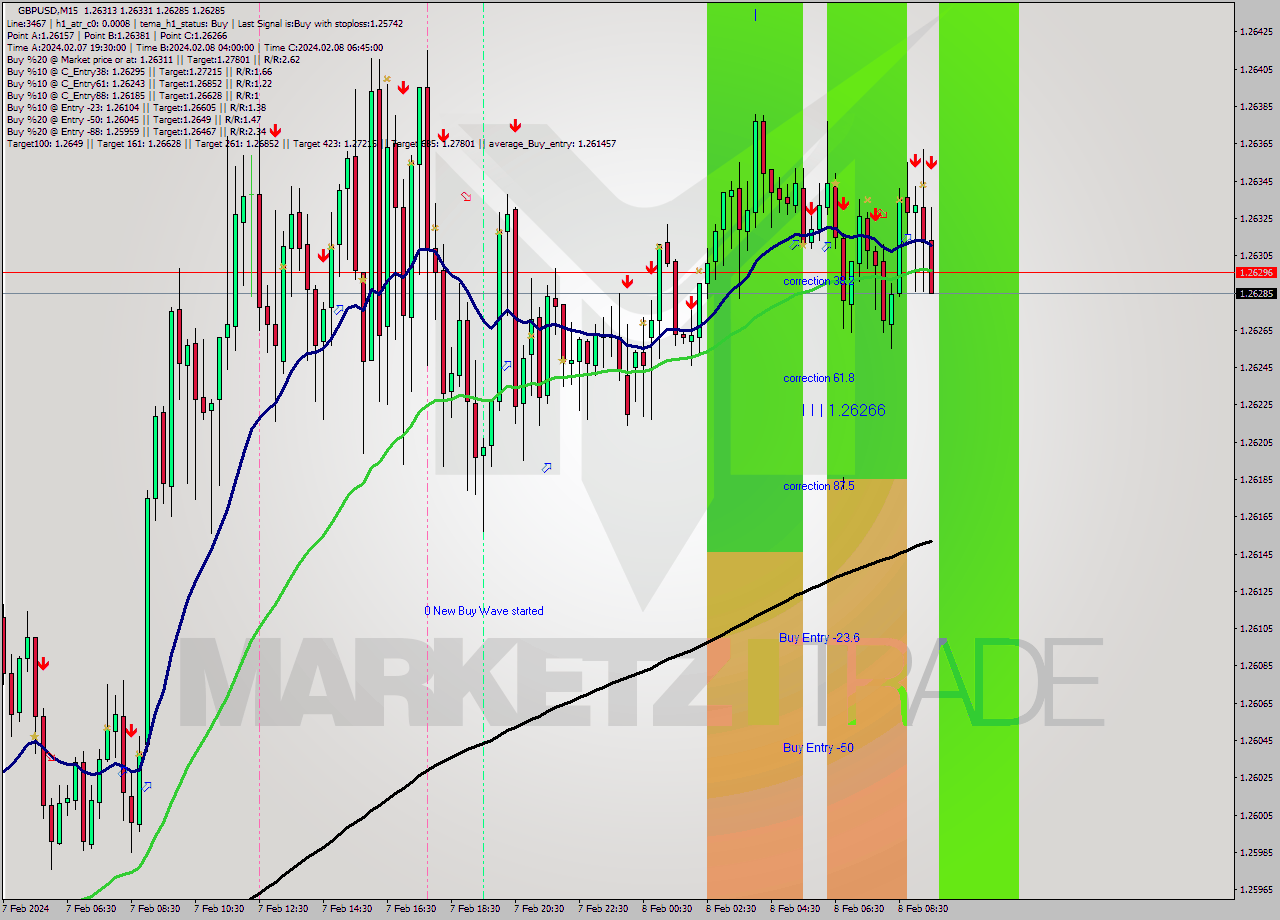Screen dimensions: 1280x920
Task: Click the black 1.26285 current price tag
Action: pos(1256,293)
